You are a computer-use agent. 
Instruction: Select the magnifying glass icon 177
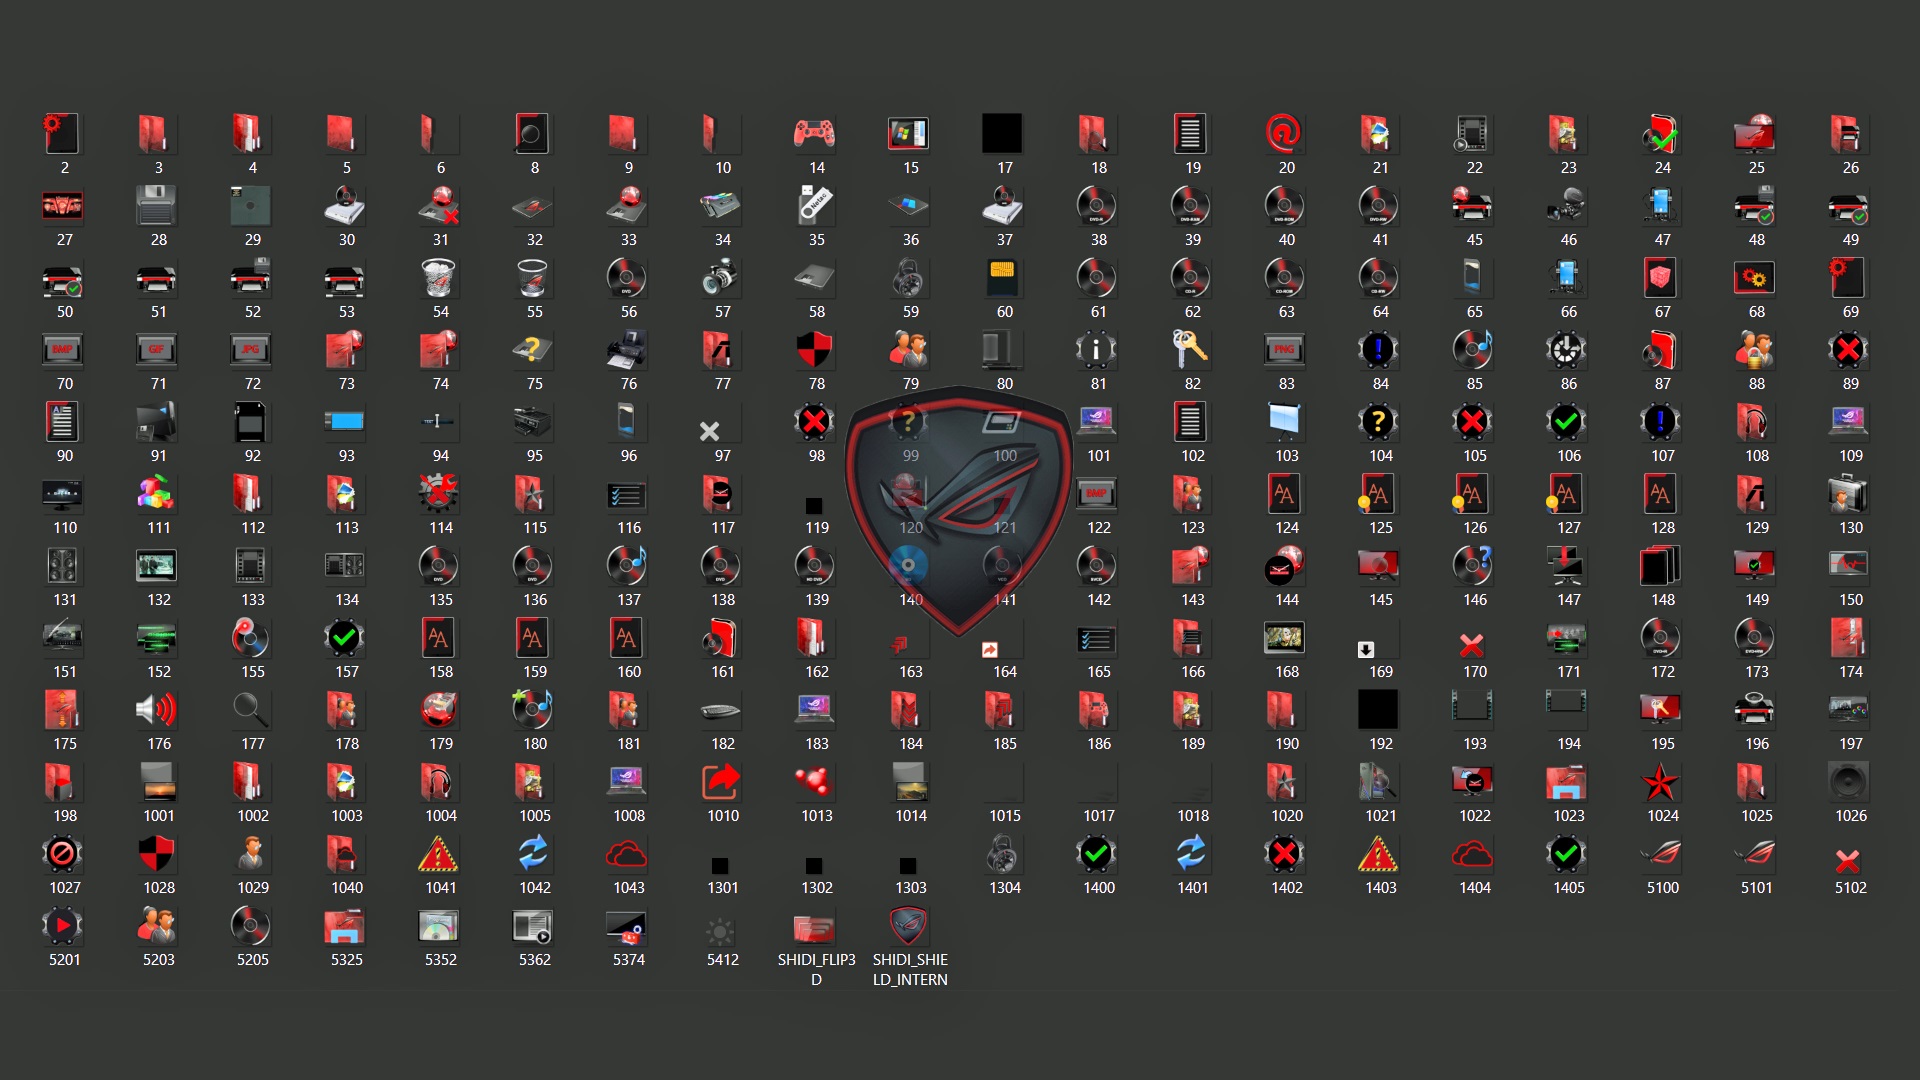click(x=251, y=709)
